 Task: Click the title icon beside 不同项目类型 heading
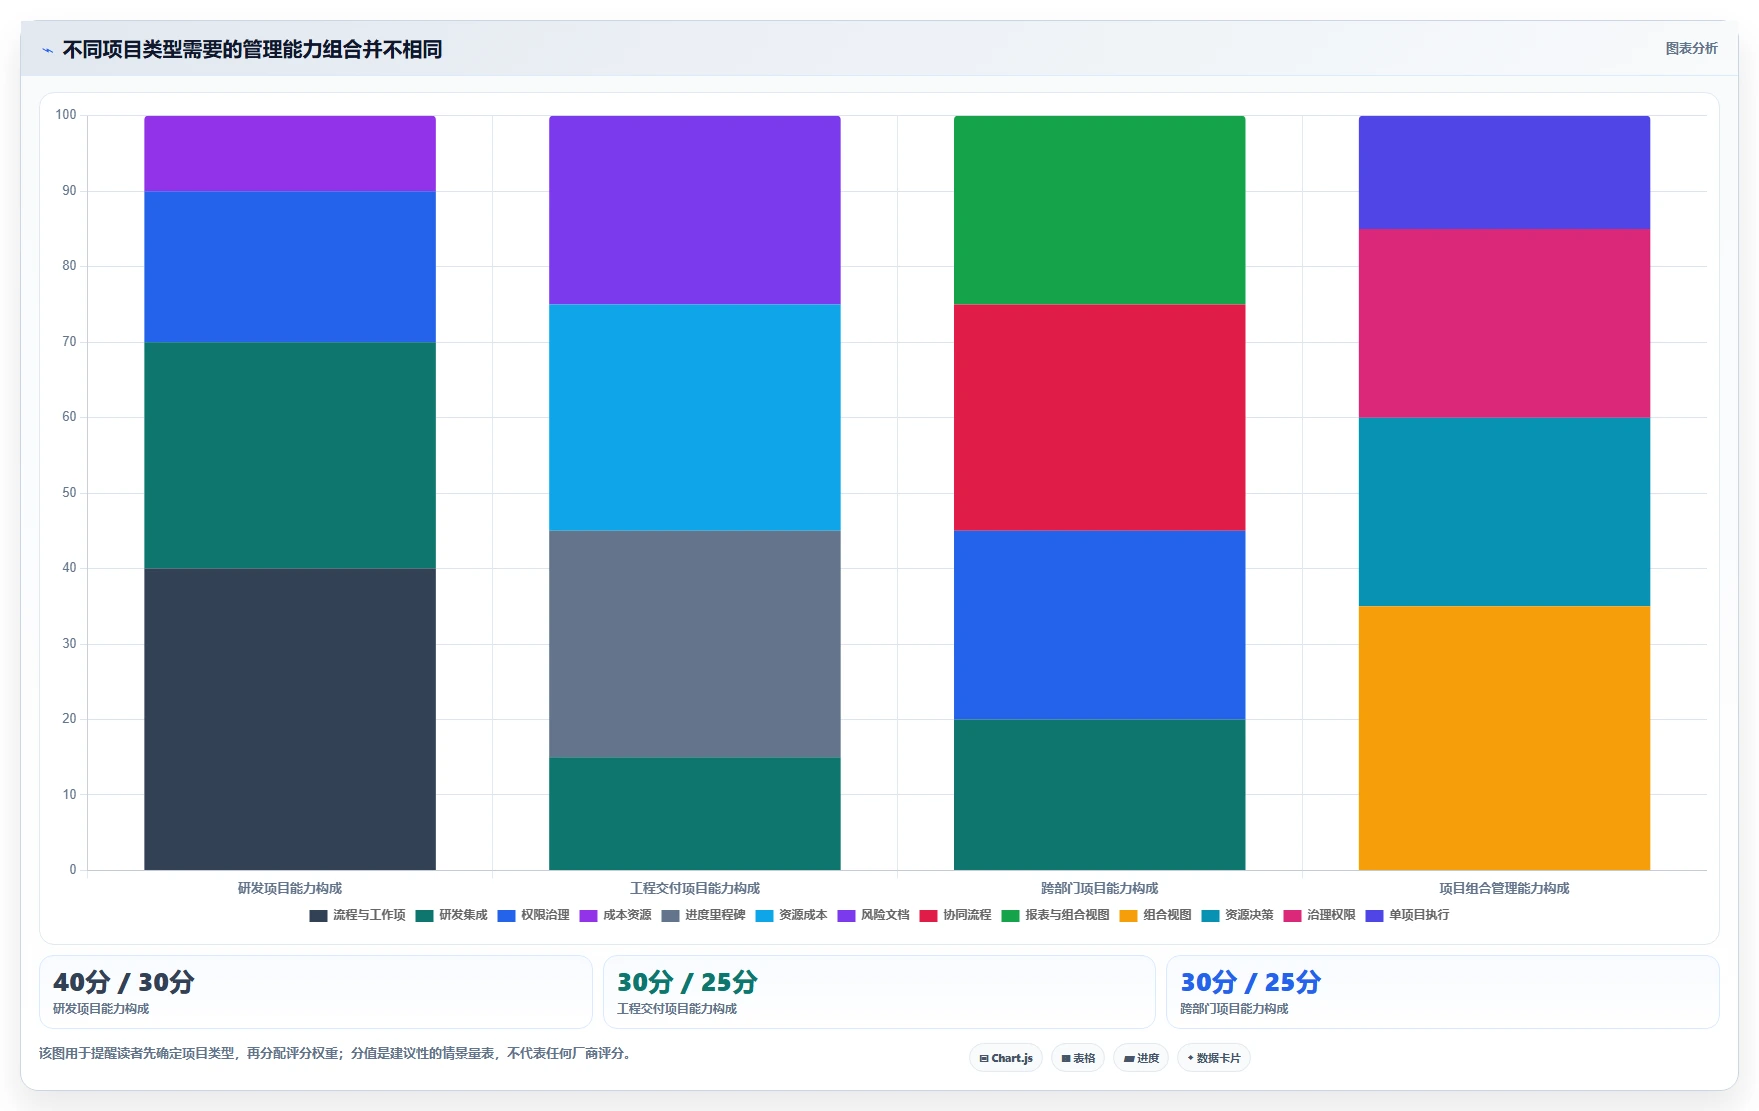tap(47, 50)
